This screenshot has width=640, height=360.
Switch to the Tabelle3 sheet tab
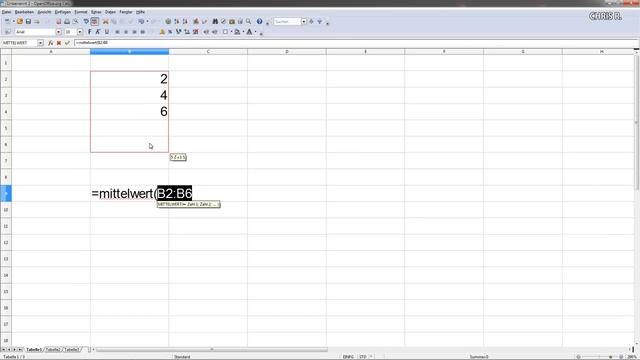tap(71, 350)
